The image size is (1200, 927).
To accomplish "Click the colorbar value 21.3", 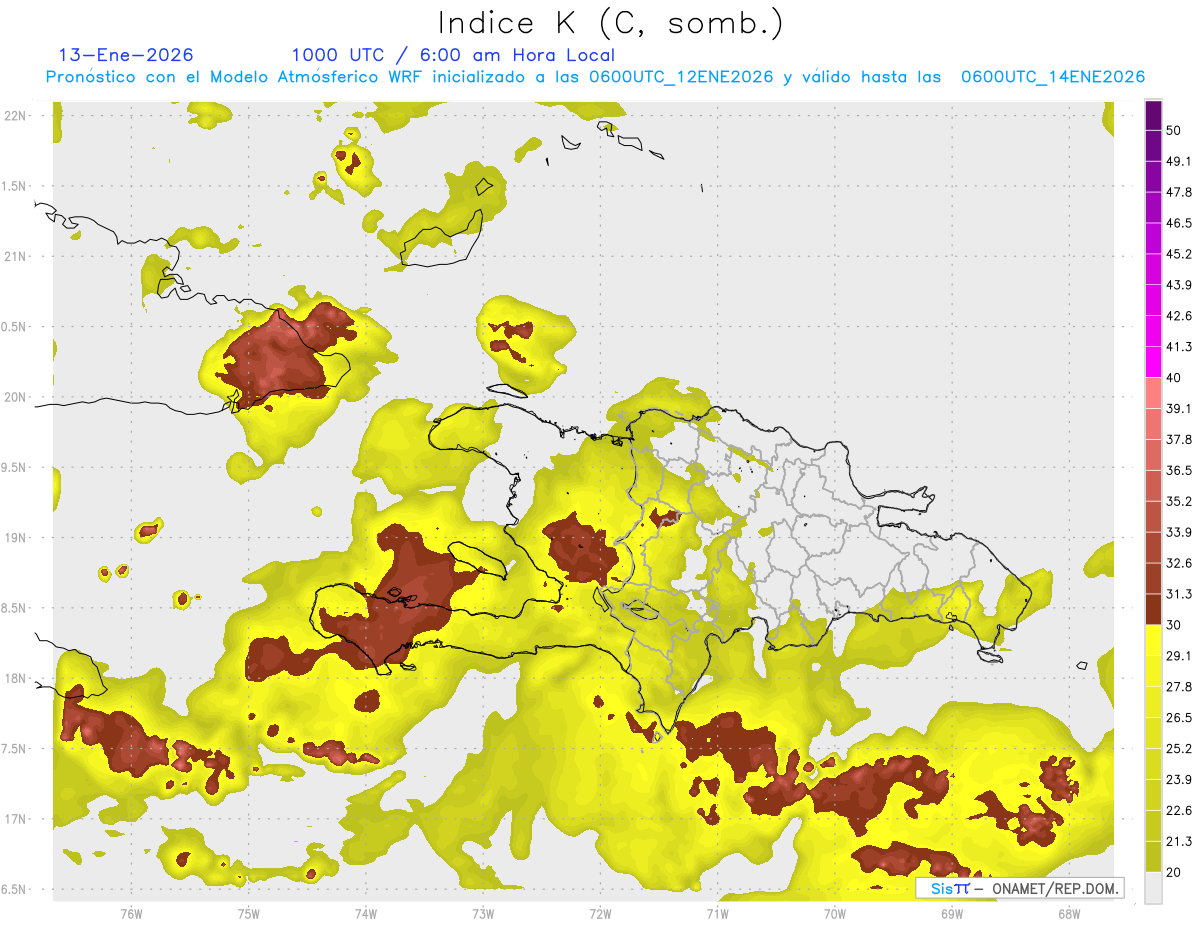I will click(1179, 842).
